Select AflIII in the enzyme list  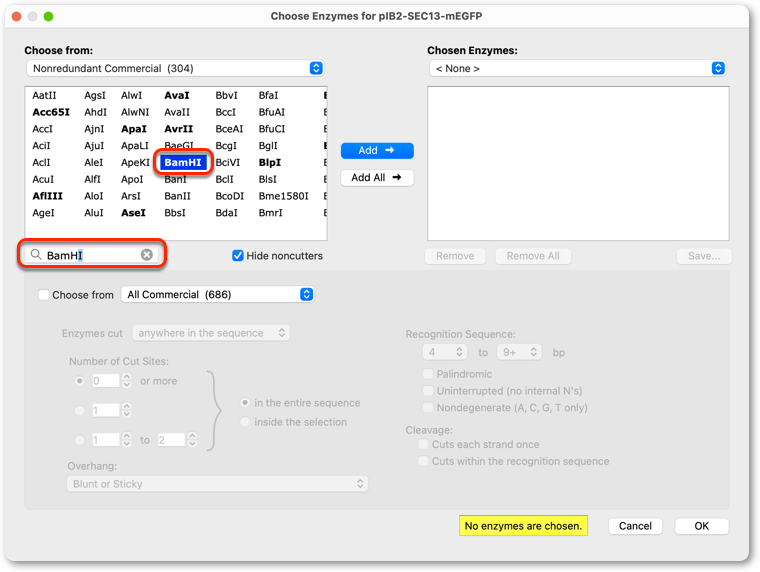pyautogui.click(x=48, y=196)
